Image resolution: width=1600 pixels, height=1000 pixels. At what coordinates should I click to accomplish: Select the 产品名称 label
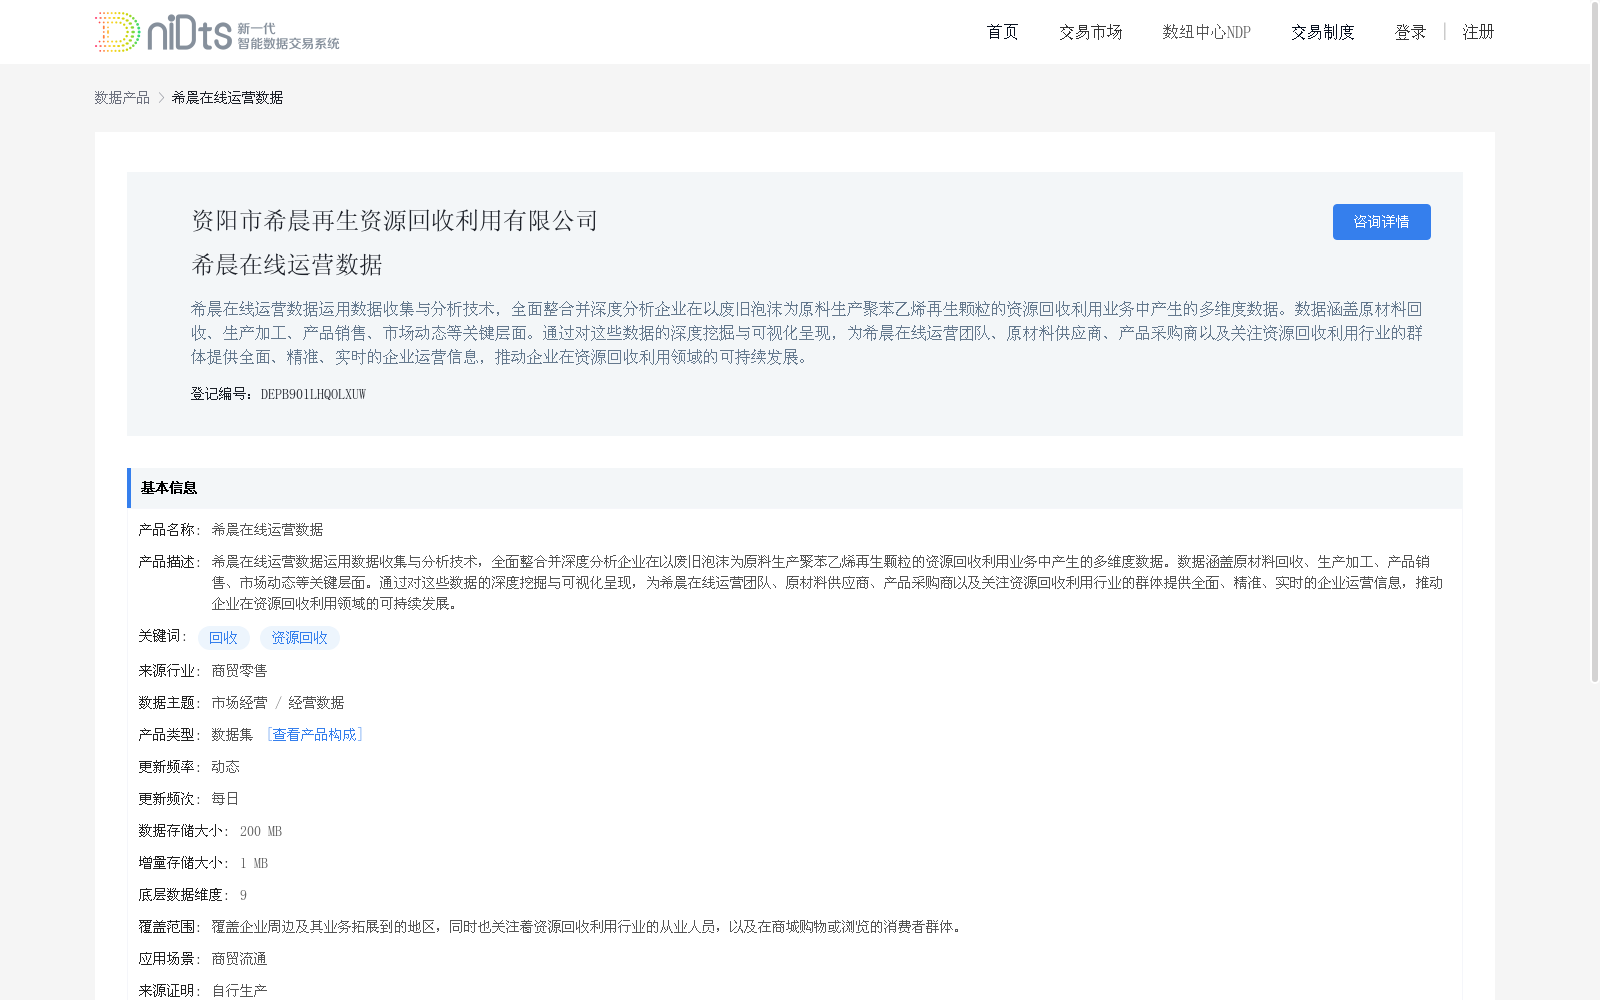pyautogui.click(x=169, y=529)
